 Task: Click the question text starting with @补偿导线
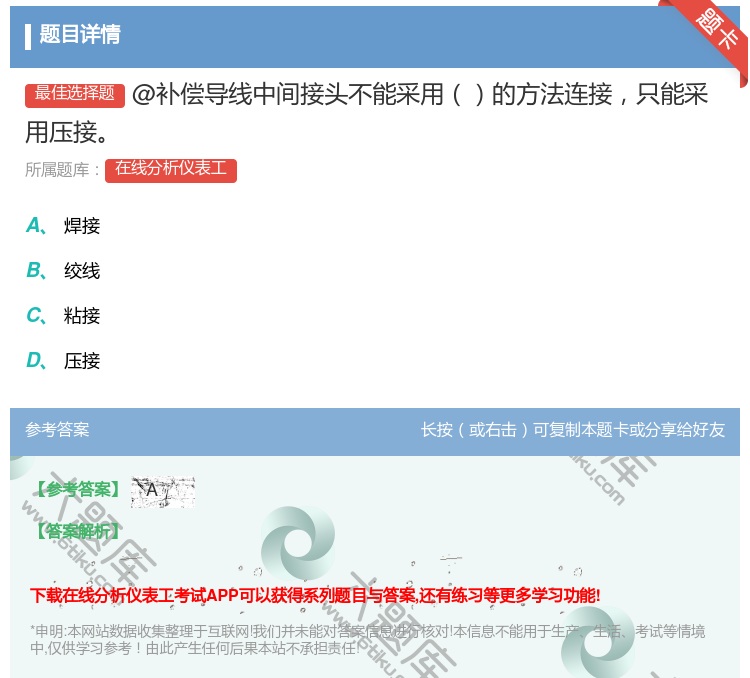point(366,113)
